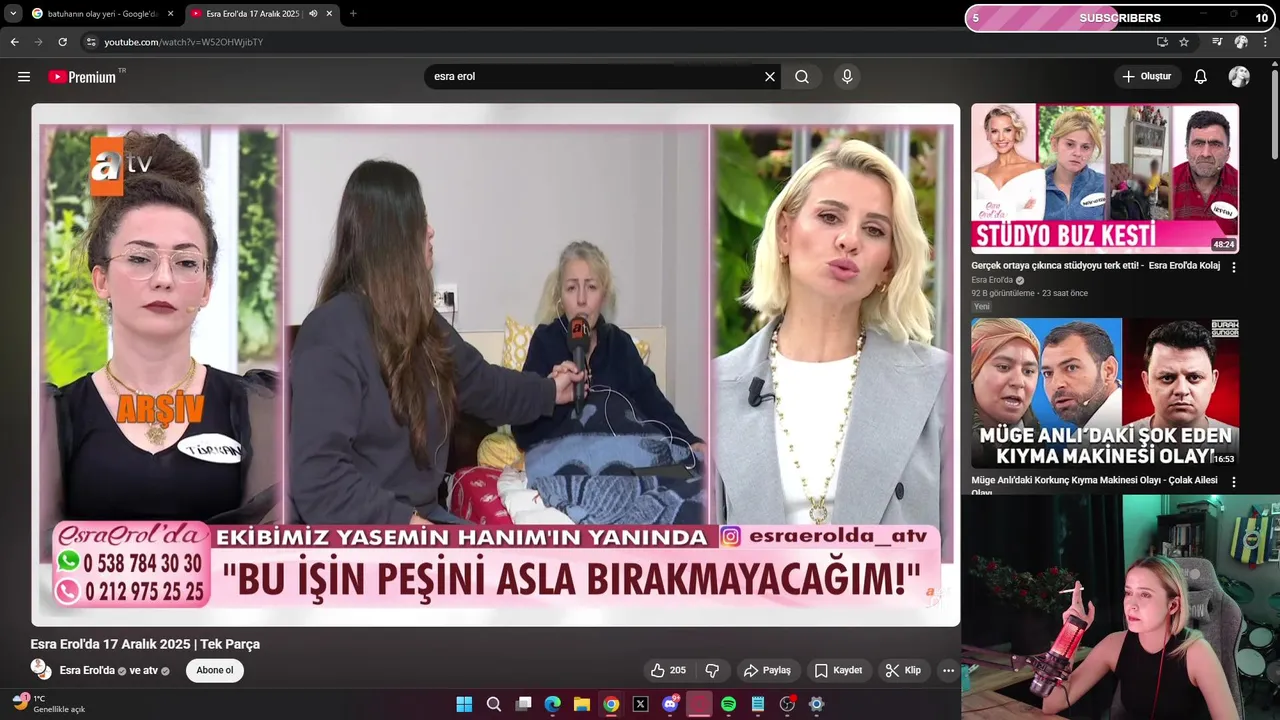
Task: Open 'KIYMA MAKİNESİ OLAYI' video thumbnail
Action: pyautogui.click(x=1105, y=393)
